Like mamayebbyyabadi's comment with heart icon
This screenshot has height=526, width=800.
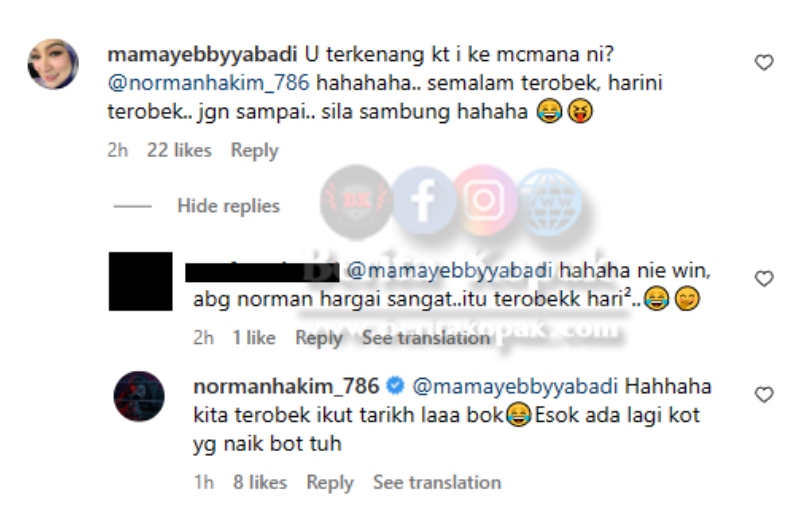point(764,63)
